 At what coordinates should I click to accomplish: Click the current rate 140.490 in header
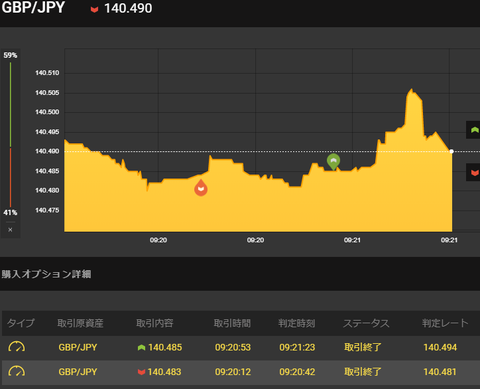(128, 9)
